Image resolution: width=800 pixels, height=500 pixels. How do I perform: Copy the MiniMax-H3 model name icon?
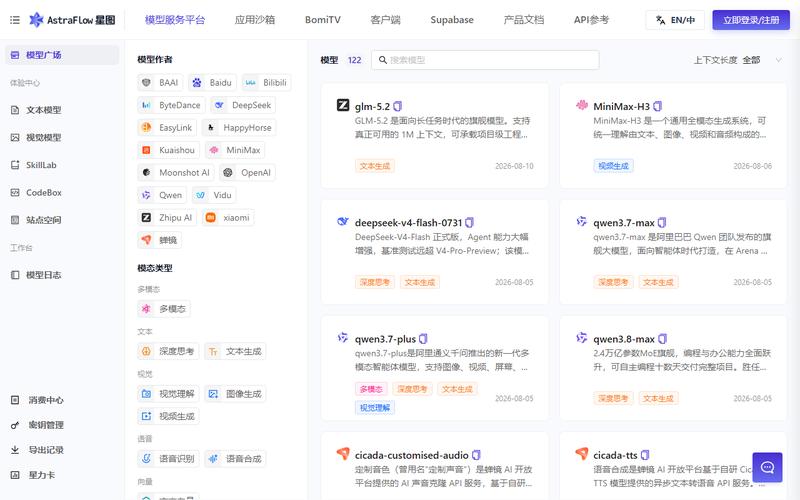(x=658, y=106)
